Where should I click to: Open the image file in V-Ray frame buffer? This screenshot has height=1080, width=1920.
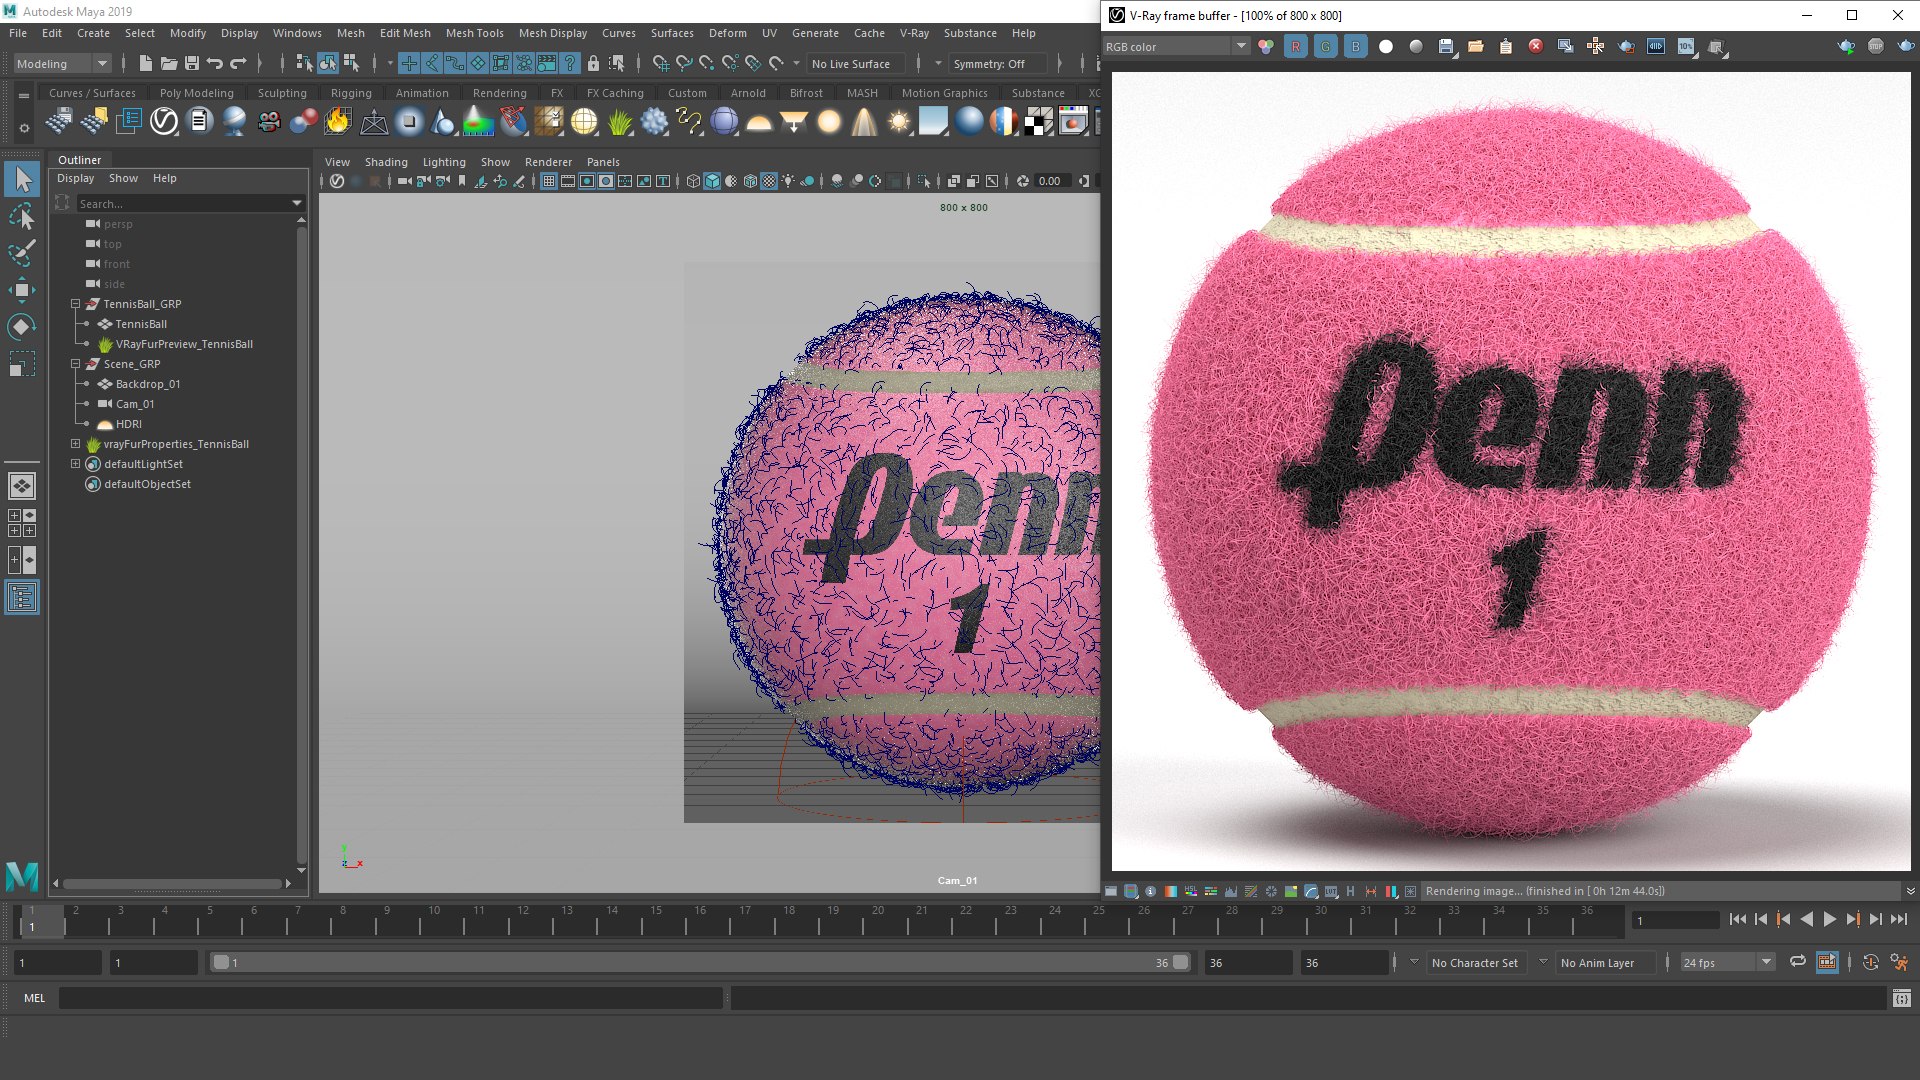1476,46
